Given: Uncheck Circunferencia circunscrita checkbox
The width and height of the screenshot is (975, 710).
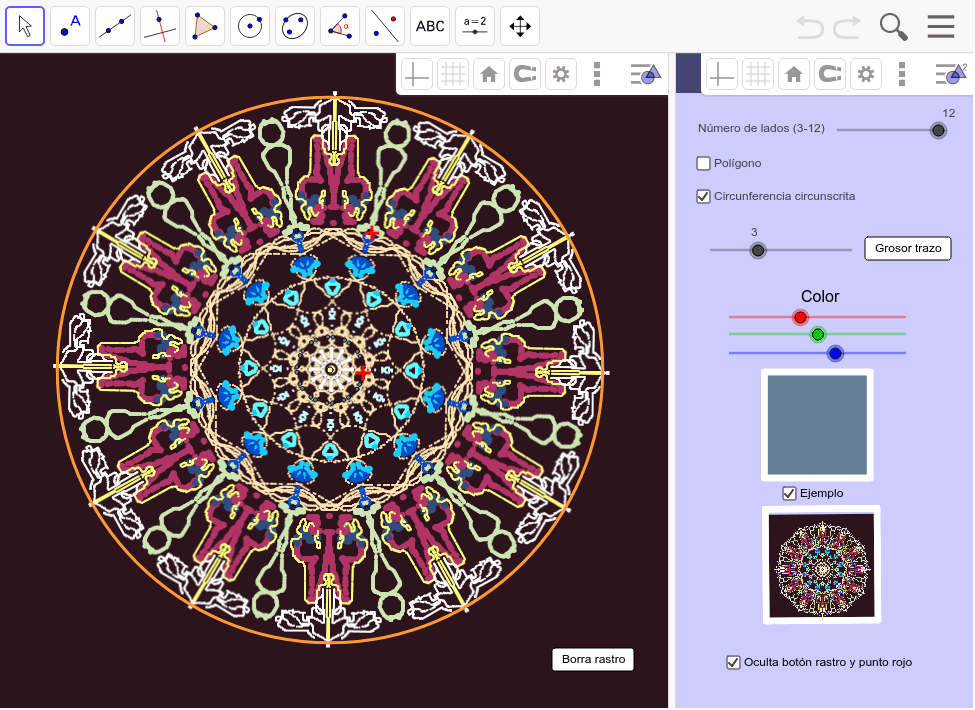Looking at the screenshot, I should coord(703,196).
